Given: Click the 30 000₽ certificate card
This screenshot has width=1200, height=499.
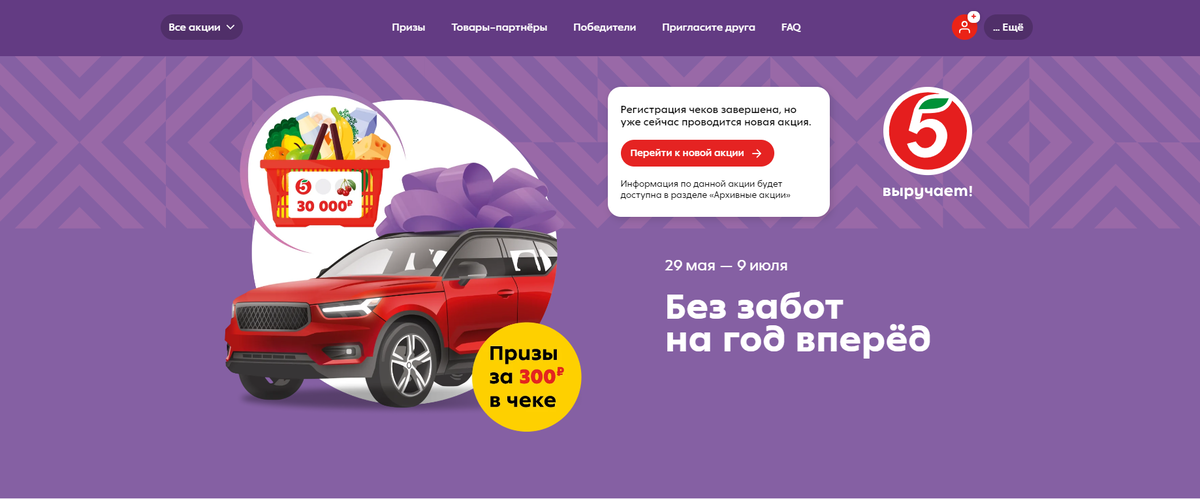Looking at the screenshot, I should (x=324, y=194).
